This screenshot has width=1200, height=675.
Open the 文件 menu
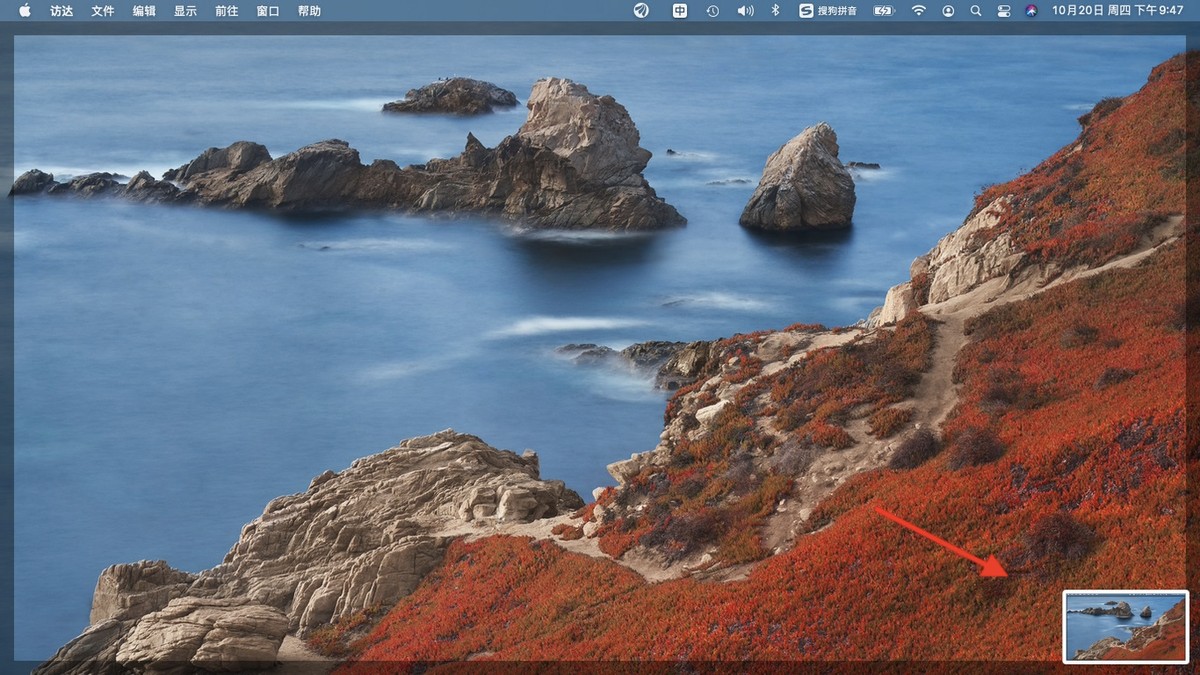(103, 11)
